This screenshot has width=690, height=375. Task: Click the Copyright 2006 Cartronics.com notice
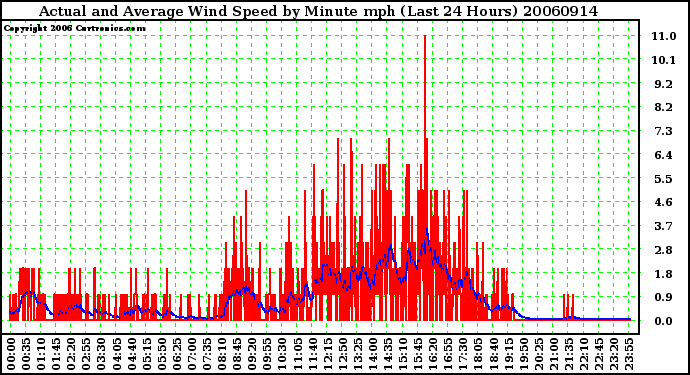point(75,28)
